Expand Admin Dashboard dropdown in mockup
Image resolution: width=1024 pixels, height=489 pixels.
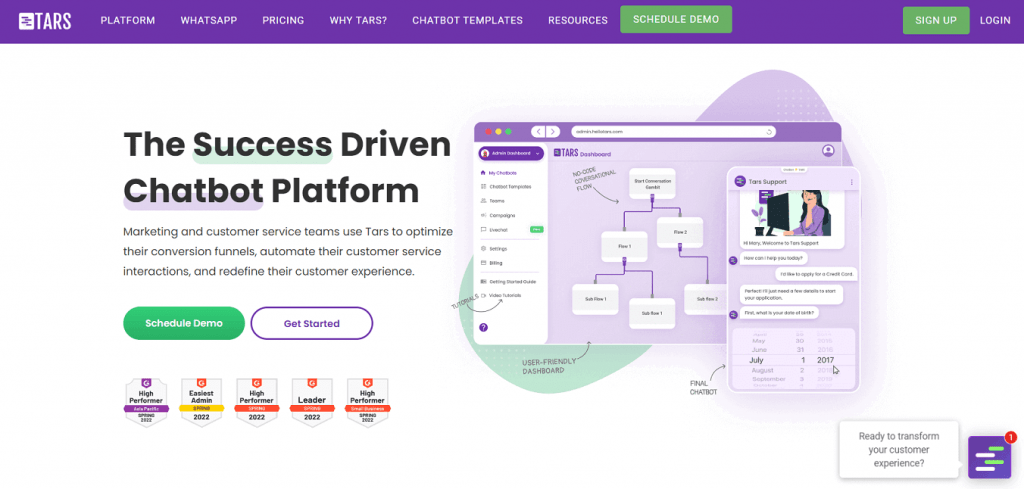(x=511, y=153)
